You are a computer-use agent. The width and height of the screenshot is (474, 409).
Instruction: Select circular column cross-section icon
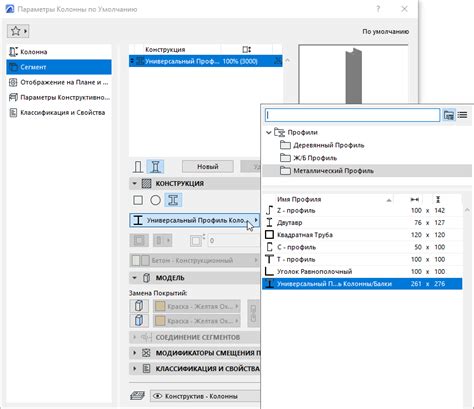coord(155,200)
